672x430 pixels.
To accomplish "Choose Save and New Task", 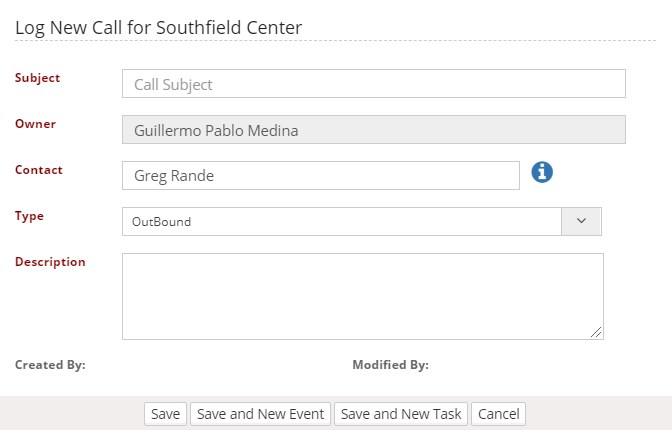I will pyautogui.click(x=401, y=414).
